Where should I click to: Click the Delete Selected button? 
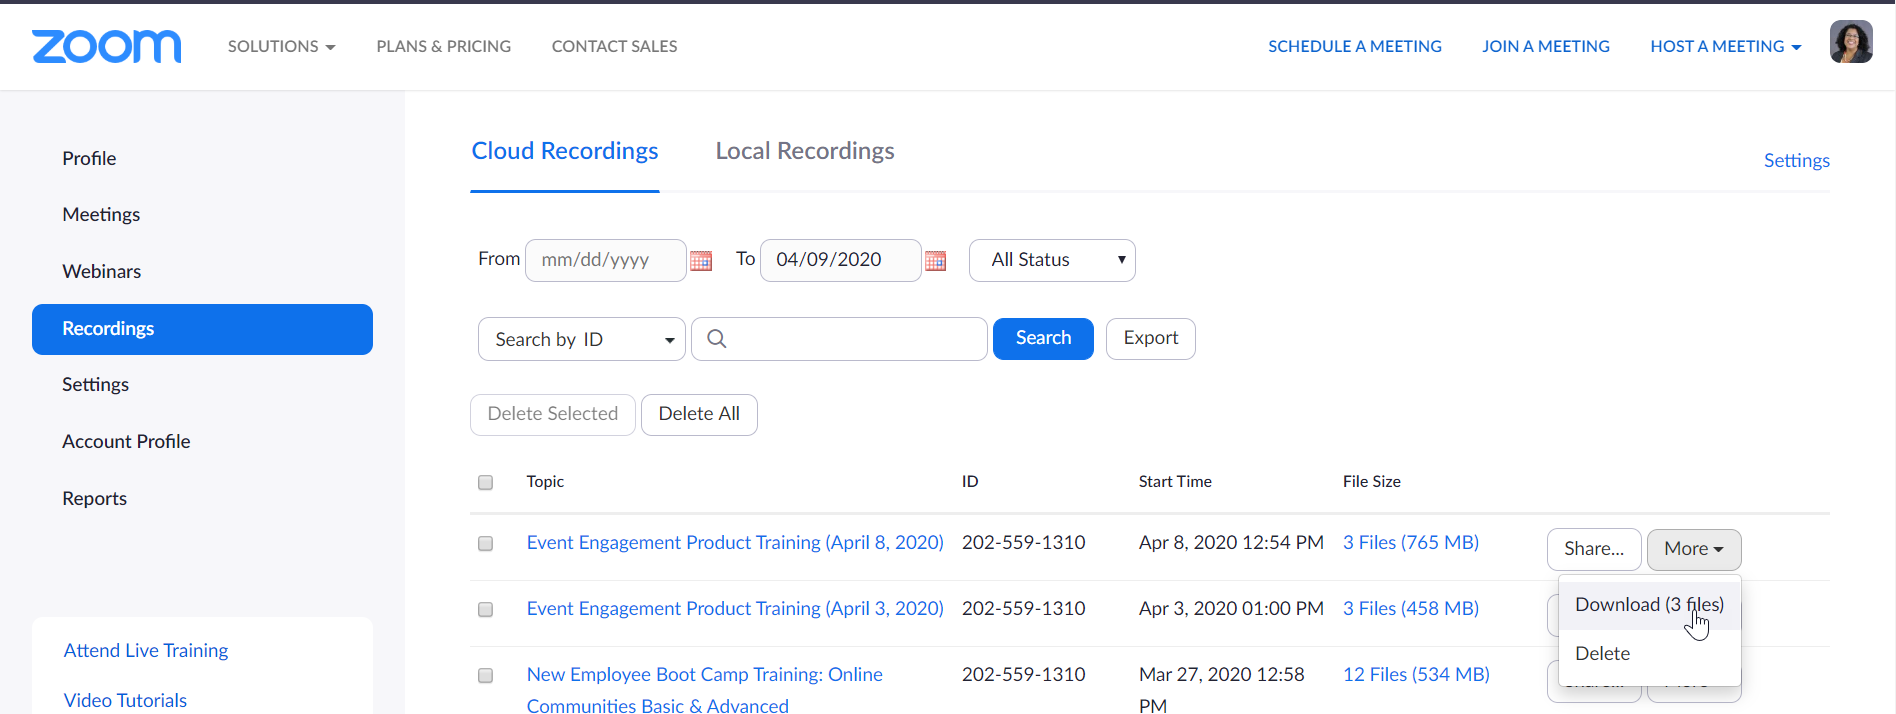[553, 414]
